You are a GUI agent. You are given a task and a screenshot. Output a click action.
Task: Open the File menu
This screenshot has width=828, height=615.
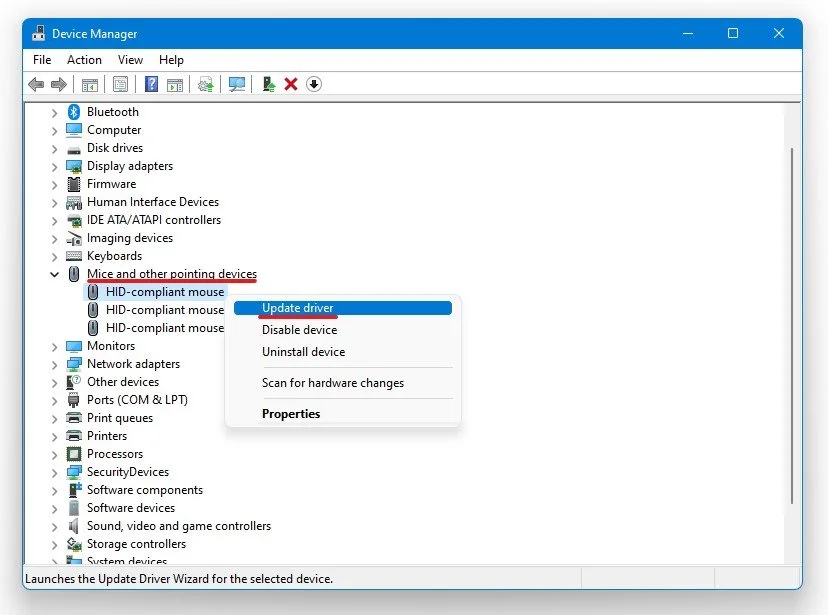pos(42,60)
